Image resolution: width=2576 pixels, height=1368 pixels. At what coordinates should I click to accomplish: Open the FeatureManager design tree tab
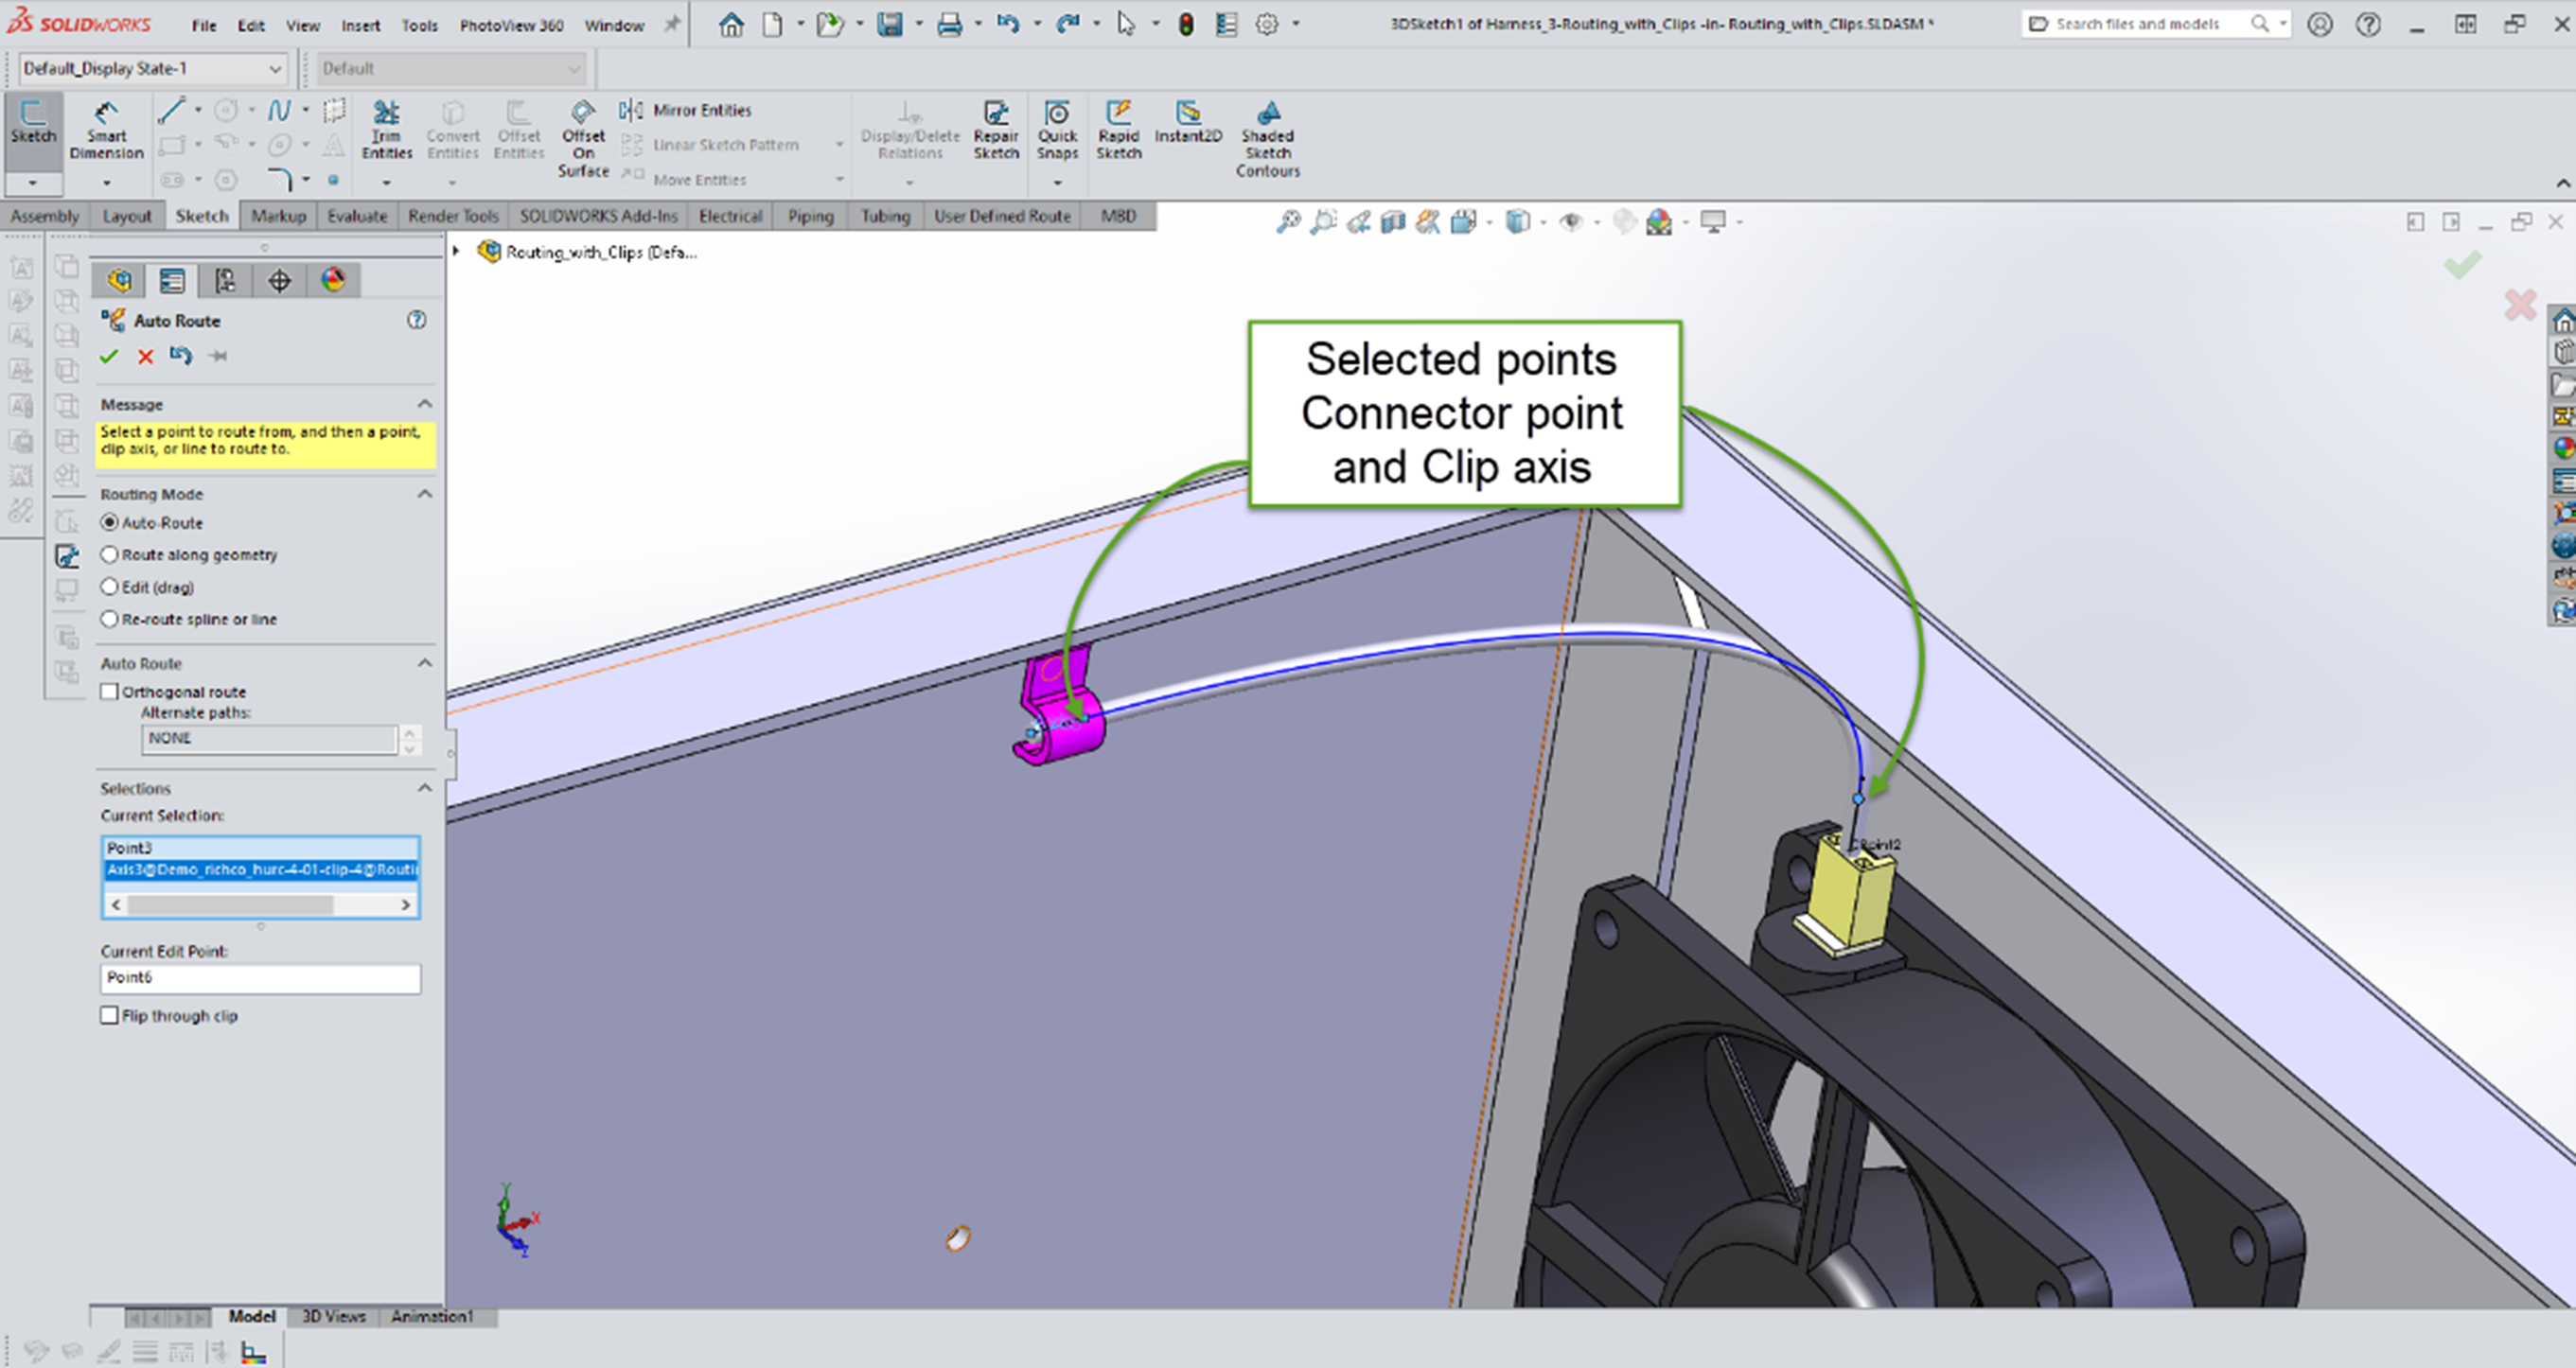[119, 281]
